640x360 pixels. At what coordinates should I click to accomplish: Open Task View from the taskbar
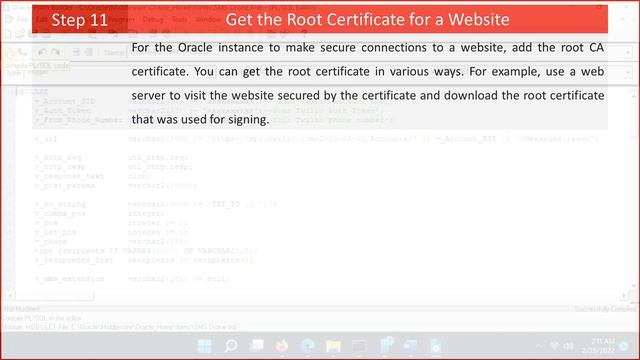(256, 346)
